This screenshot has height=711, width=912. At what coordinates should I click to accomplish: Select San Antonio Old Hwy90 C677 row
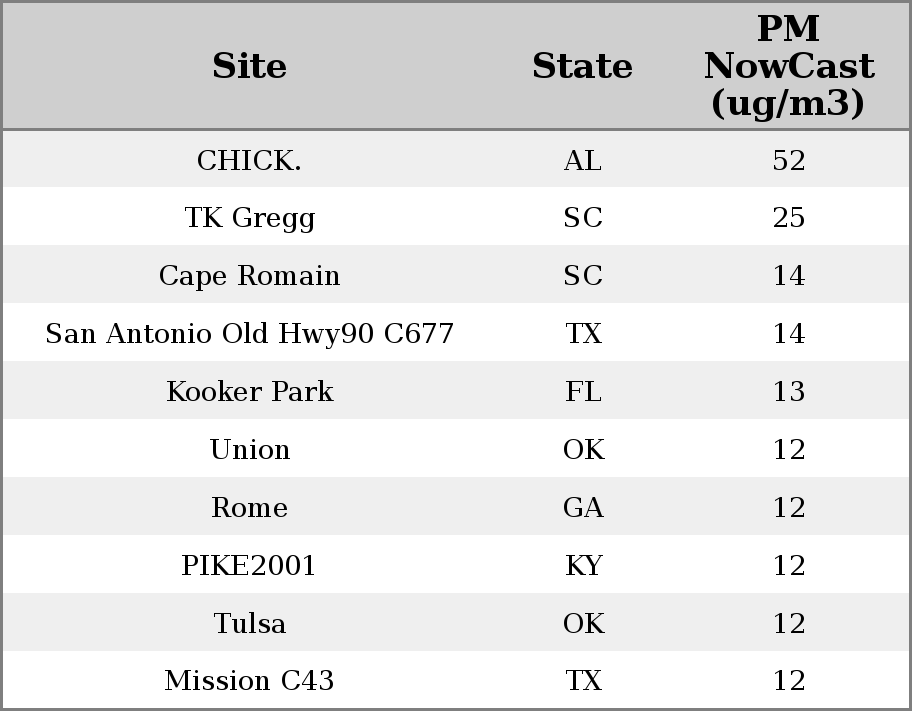click(249, 334)
